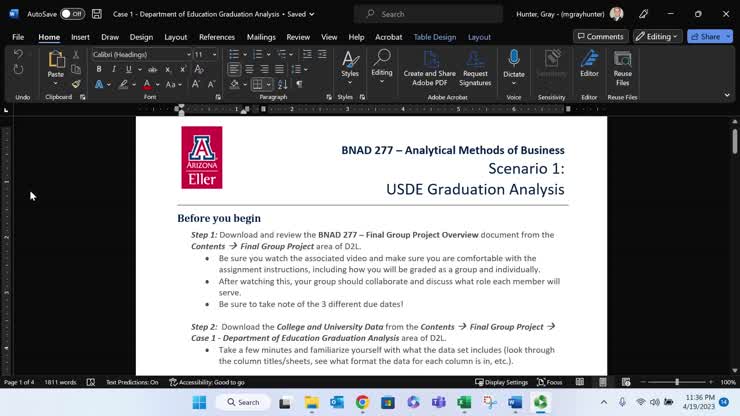
Task: Increase font size with grow icon
Action: pyautogui.click(x=196, y=85)
